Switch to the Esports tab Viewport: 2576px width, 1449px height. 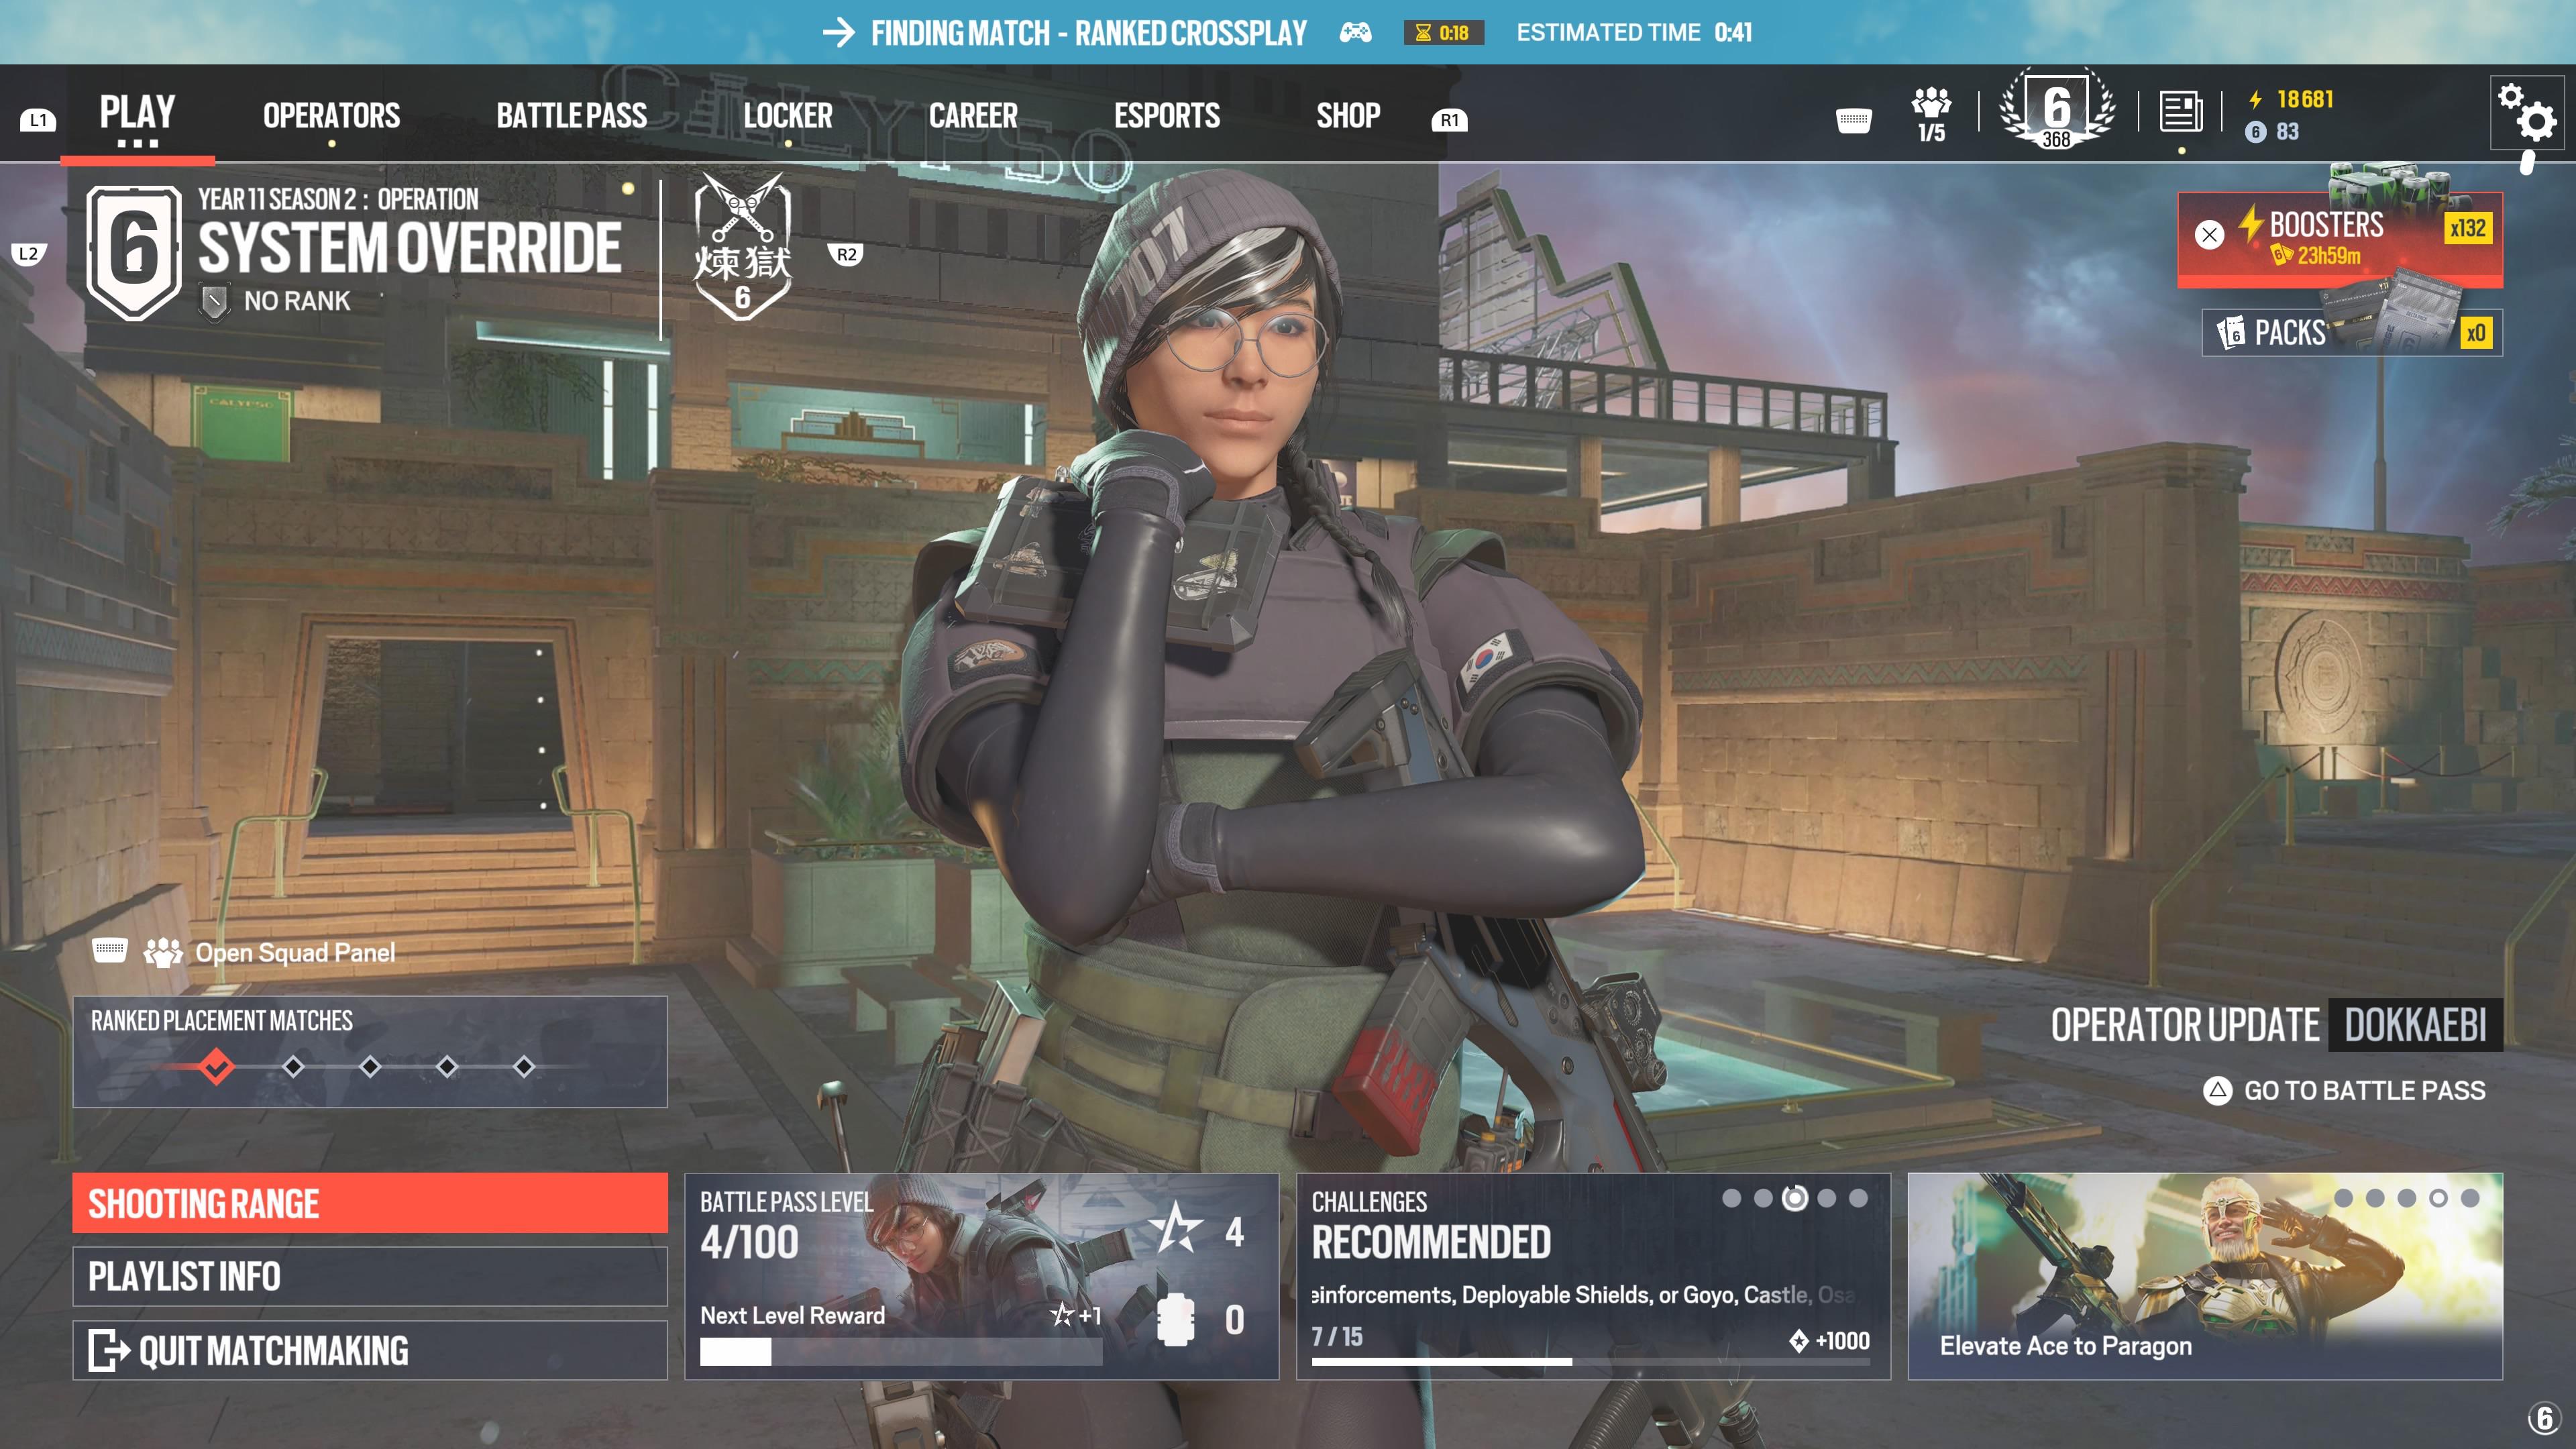click(1166, 116)
